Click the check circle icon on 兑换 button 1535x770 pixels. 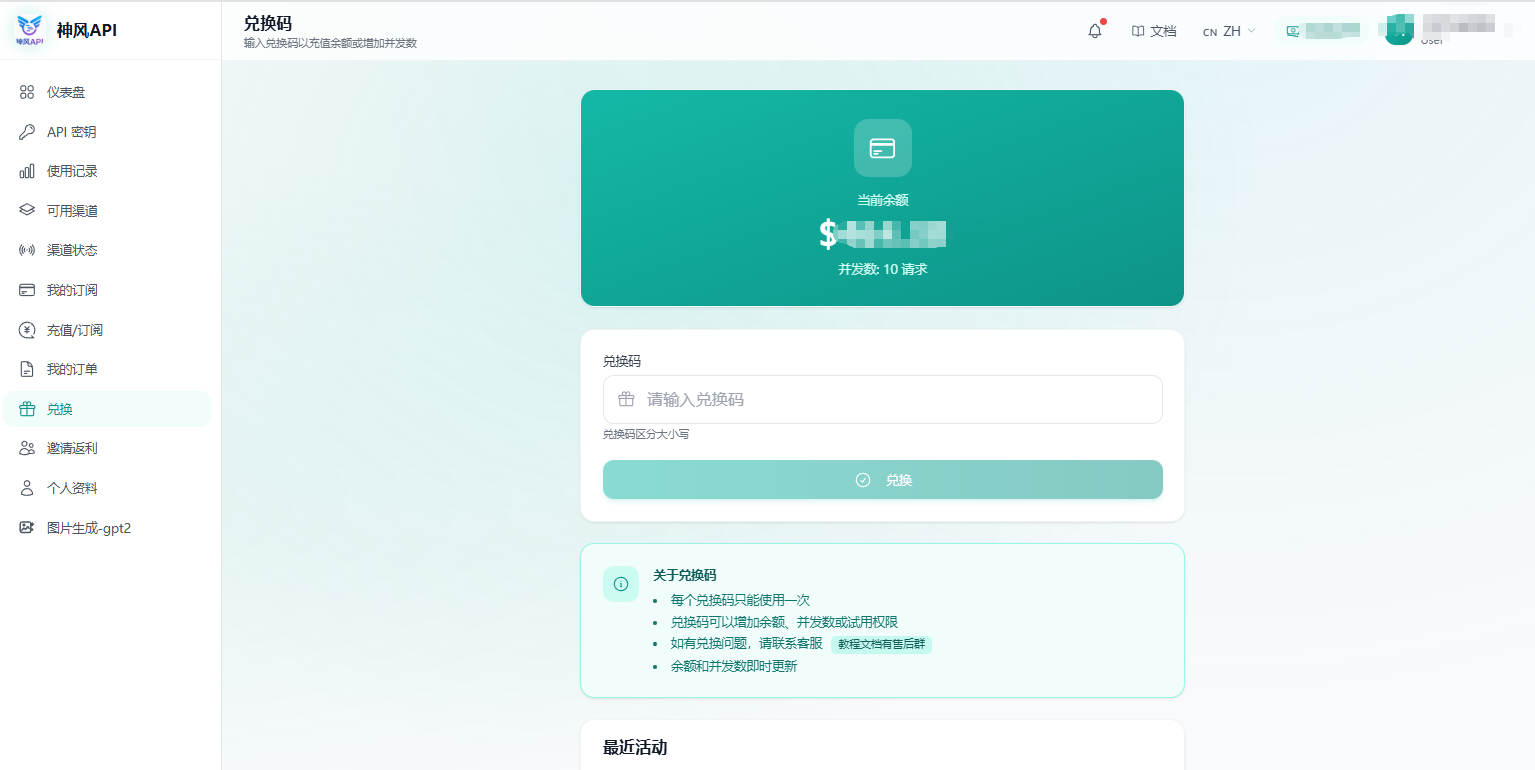(x=863, y=480)
